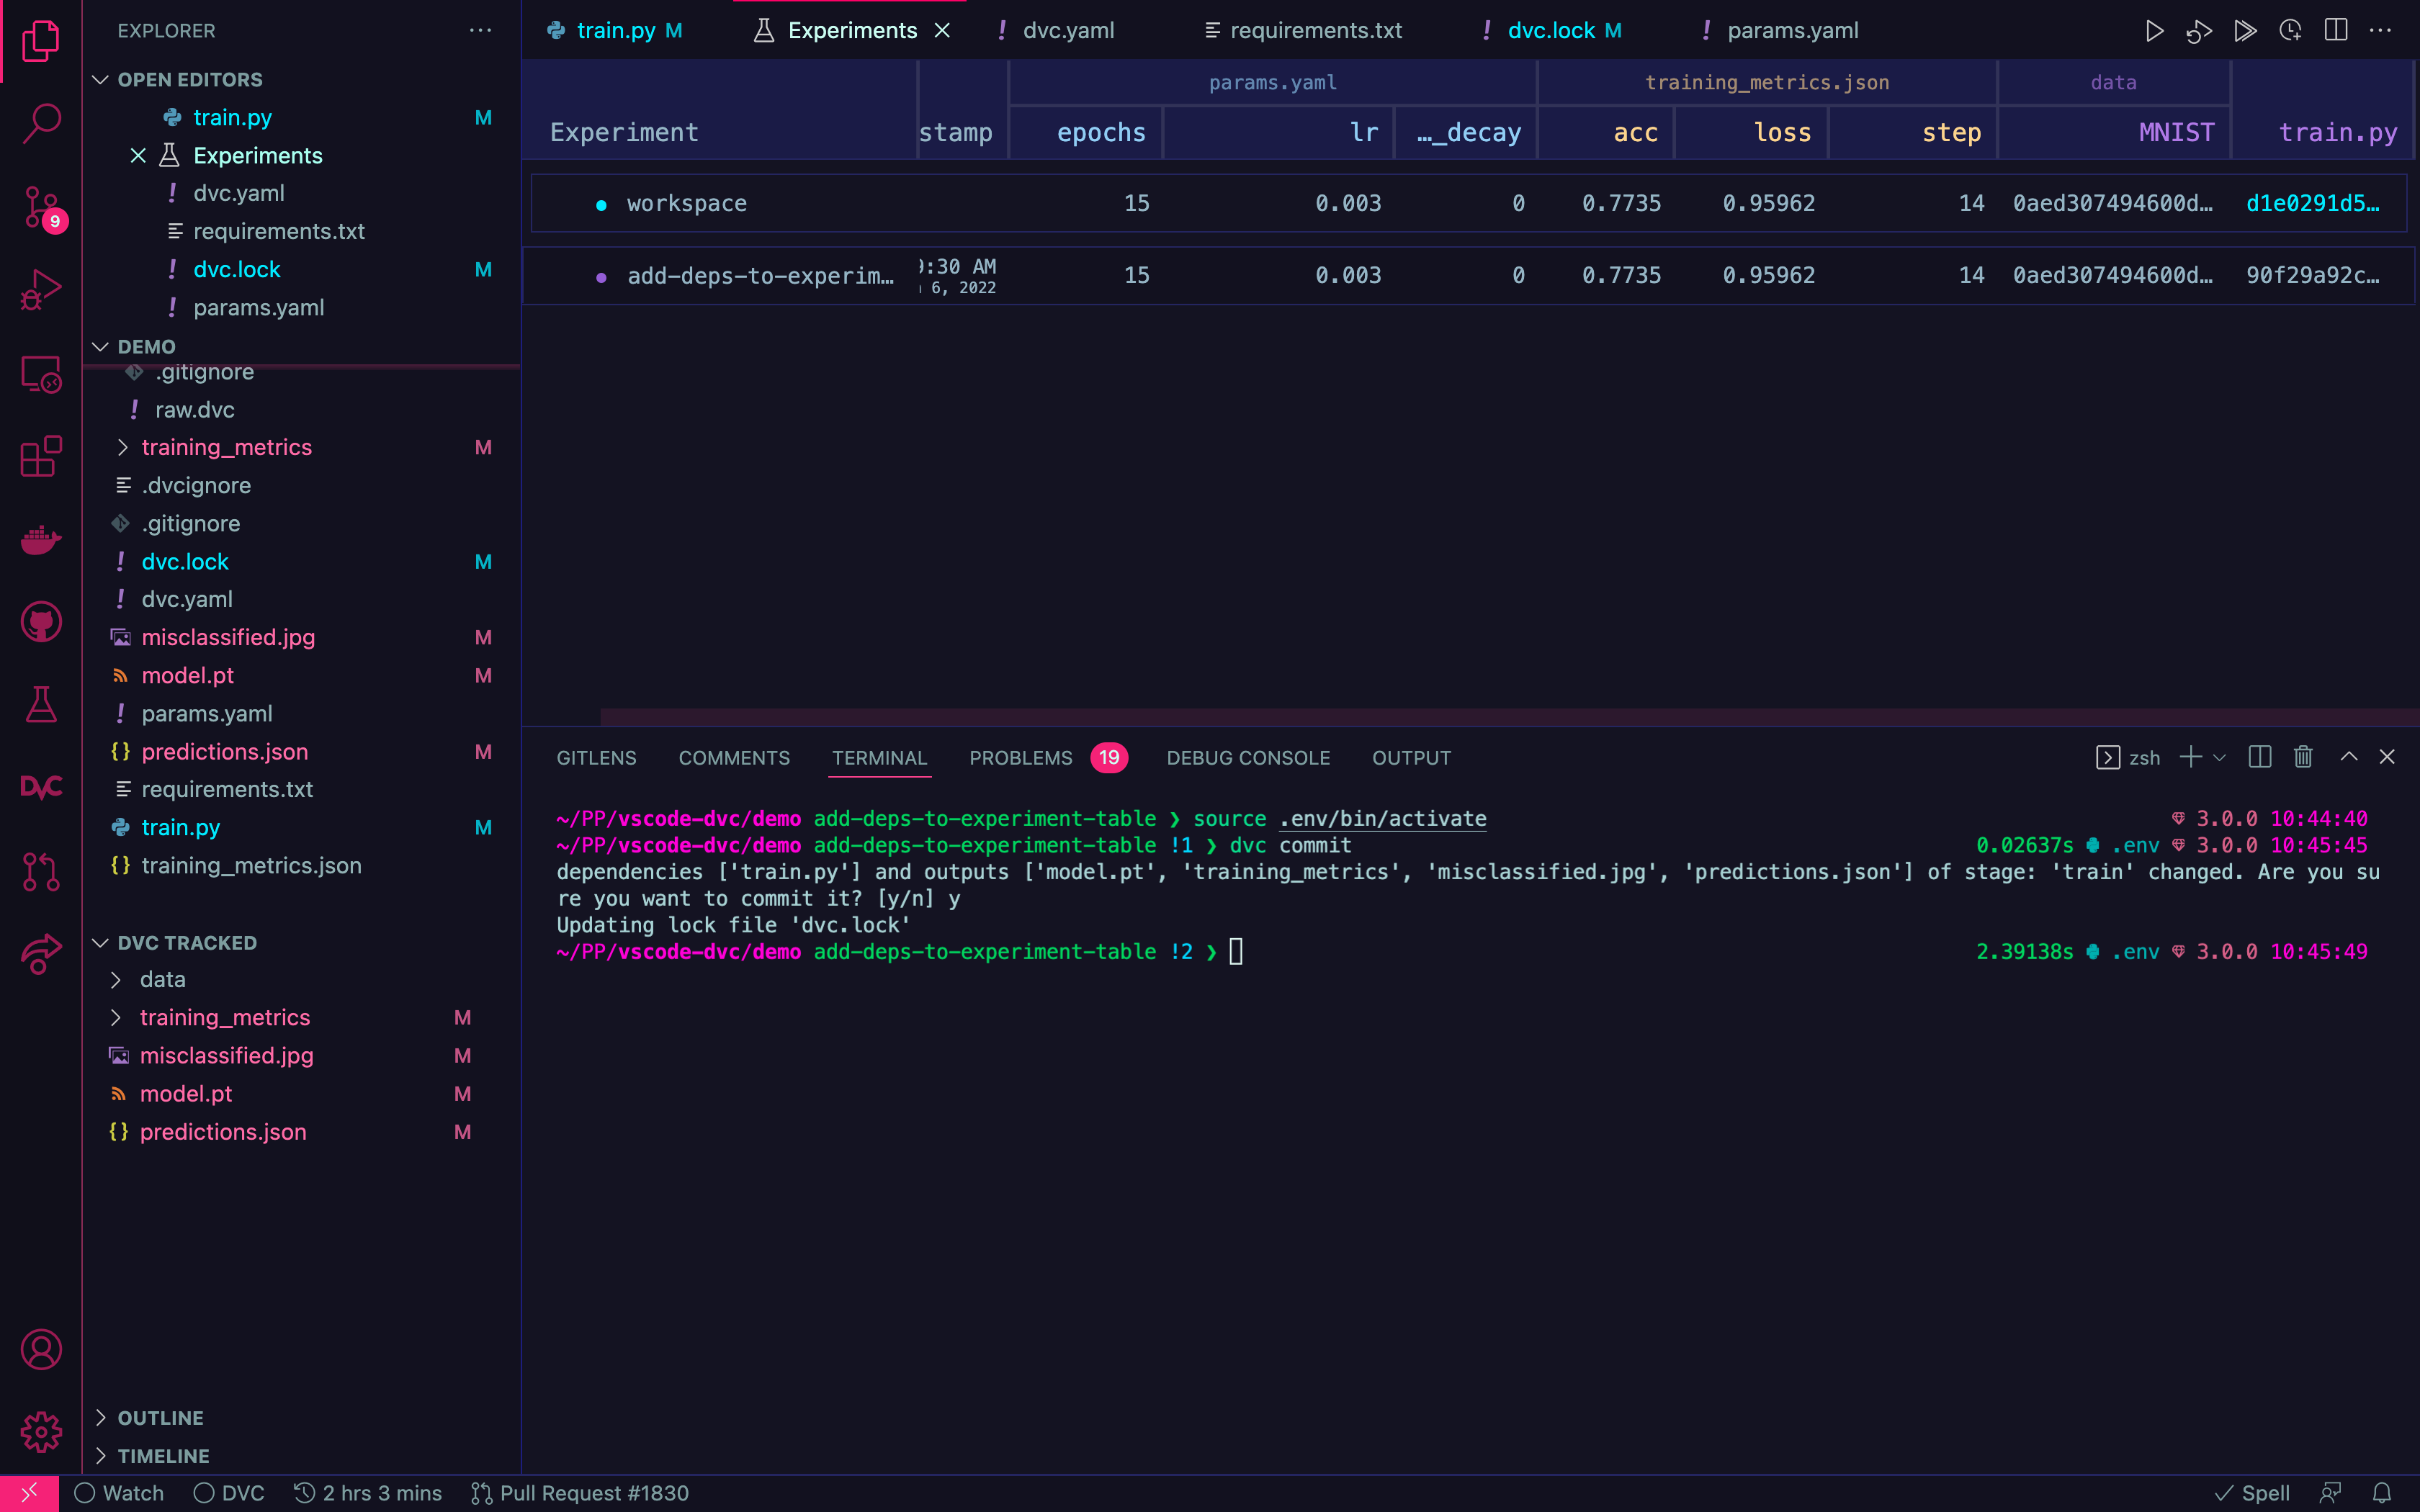Viewport: 2420px width, 1512px height.
Task: Expand the training_metrics folder in DEMO
Action: coord(226,447)
